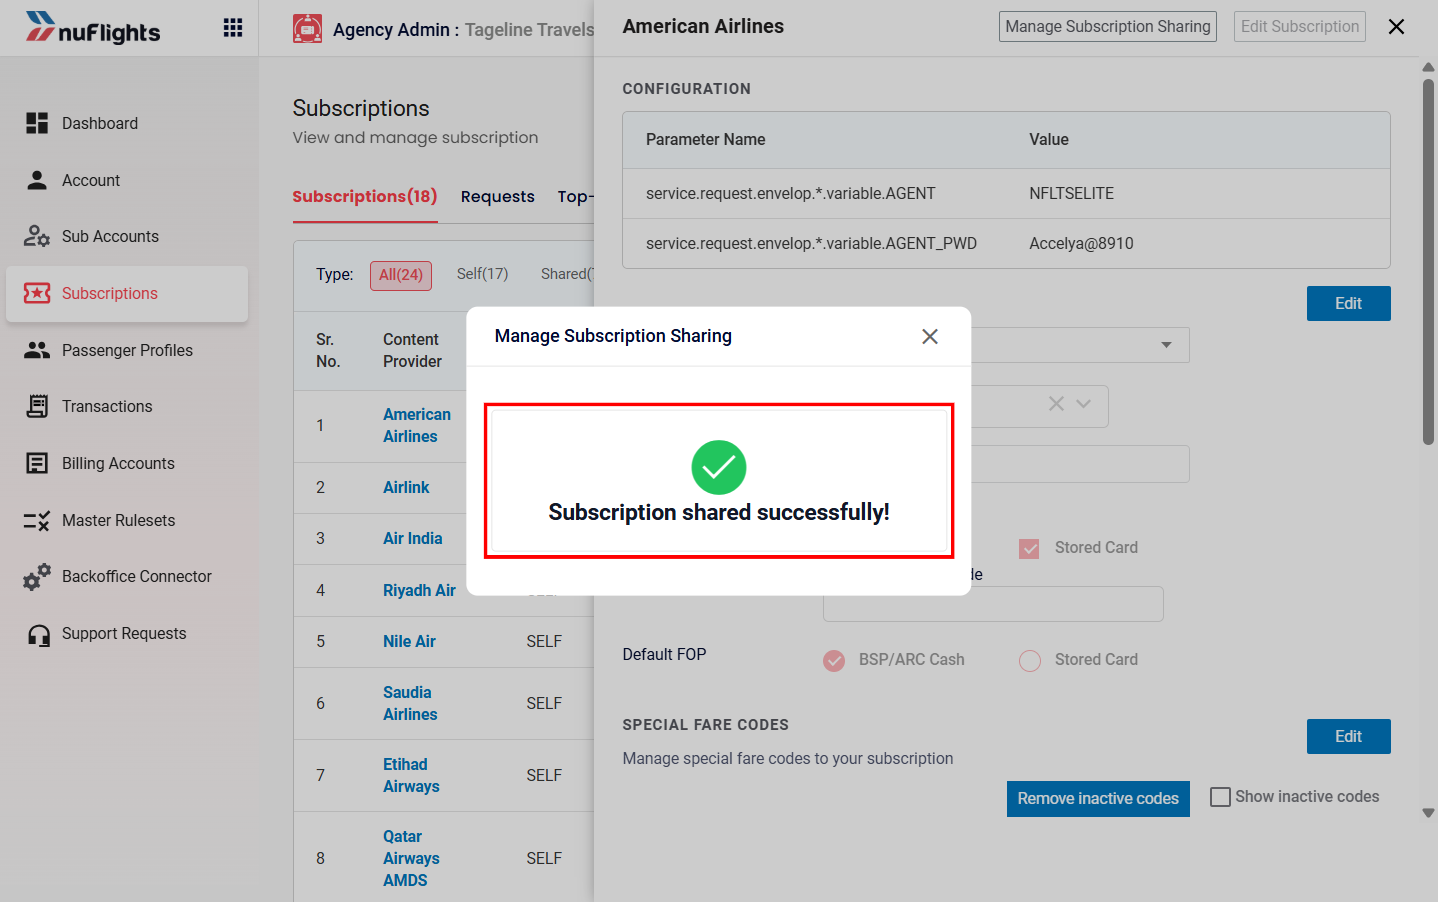
Task: Click the Transactions receipt icon
Action: pyautogui.click(x=37, y=406)
